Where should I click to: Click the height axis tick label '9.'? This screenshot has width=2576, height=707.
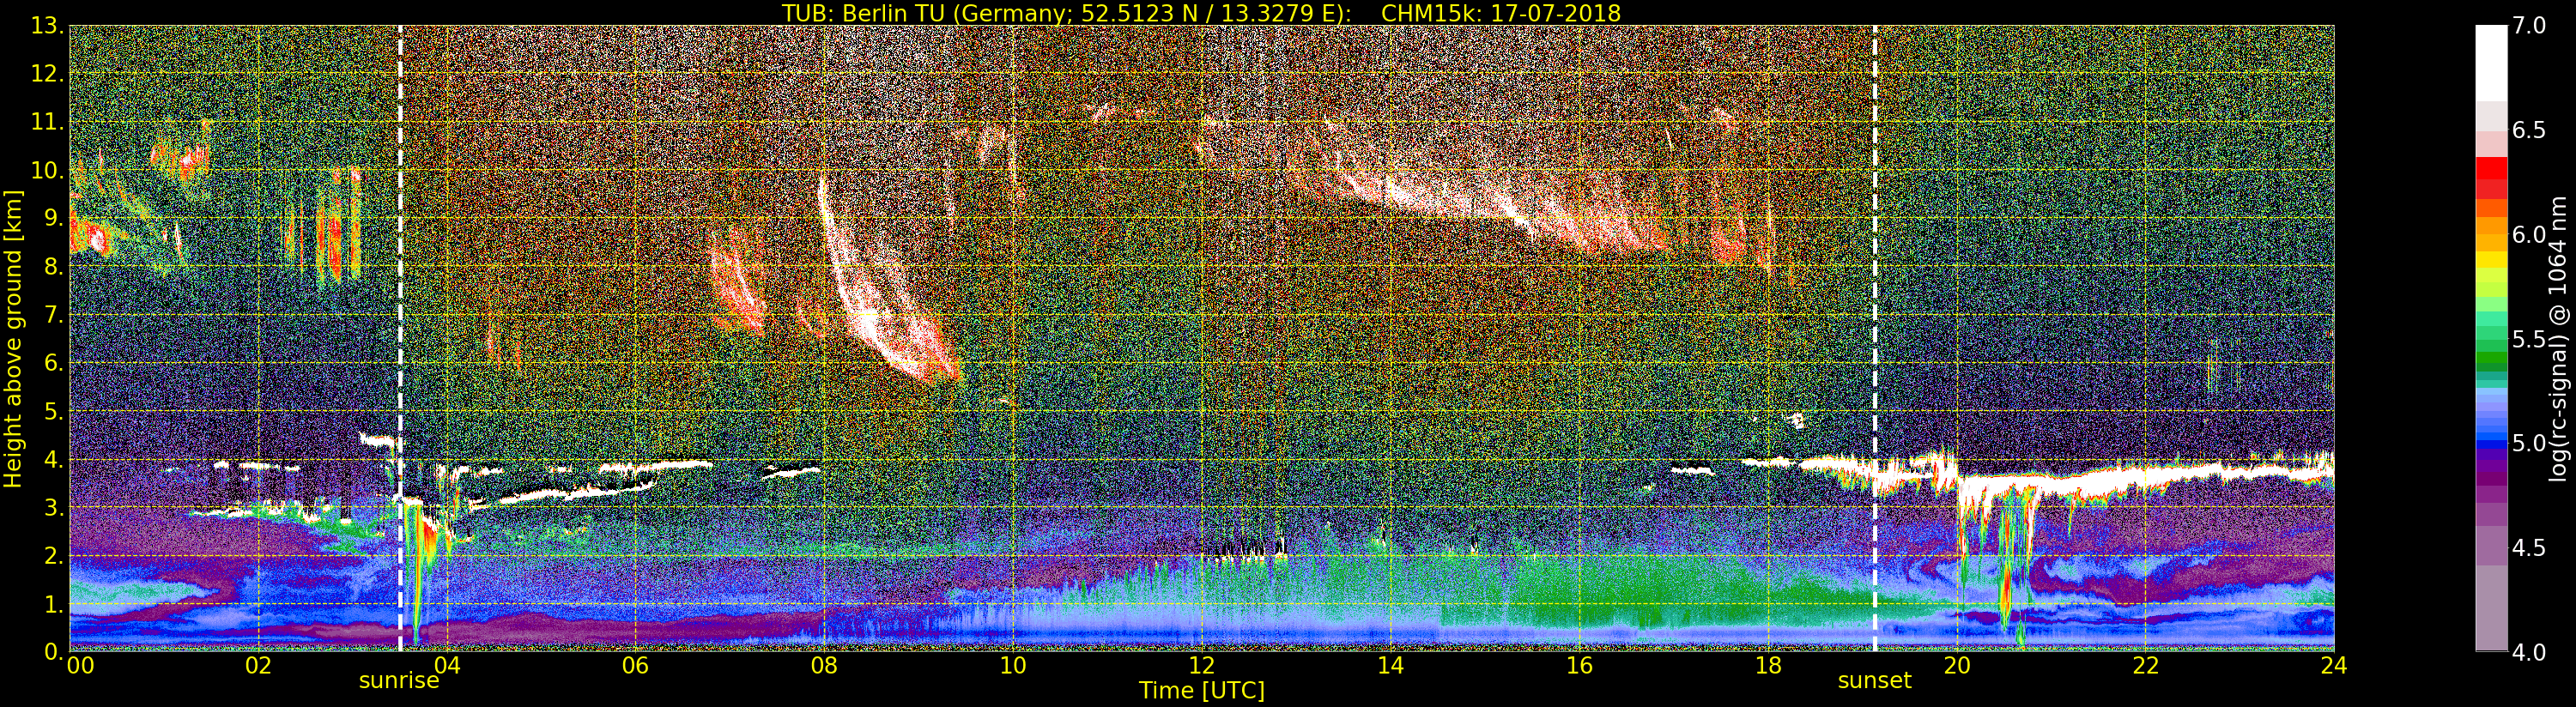[x=53, y=218]
